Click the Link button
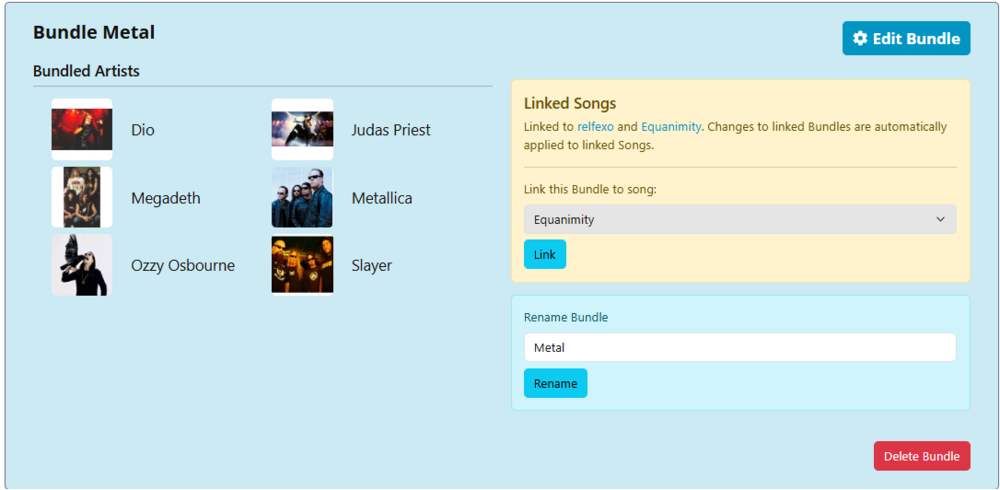This screenshot has width=1000, height=490. [x=545, y=255]
